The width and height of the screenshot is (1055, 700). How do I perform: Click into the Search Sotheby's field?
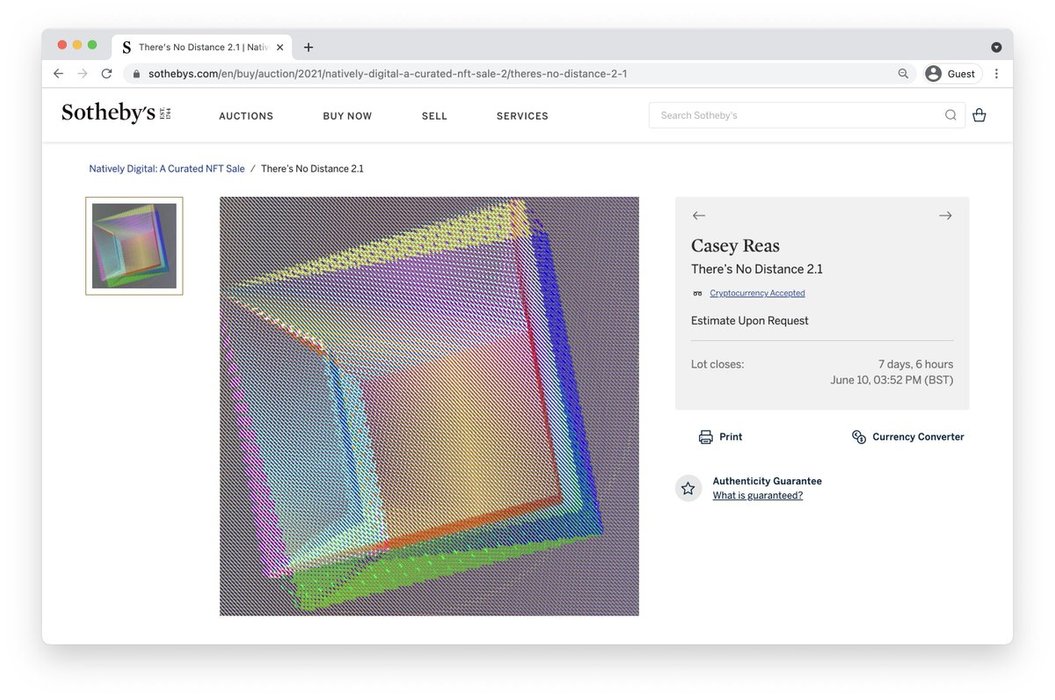pos(795,115)
